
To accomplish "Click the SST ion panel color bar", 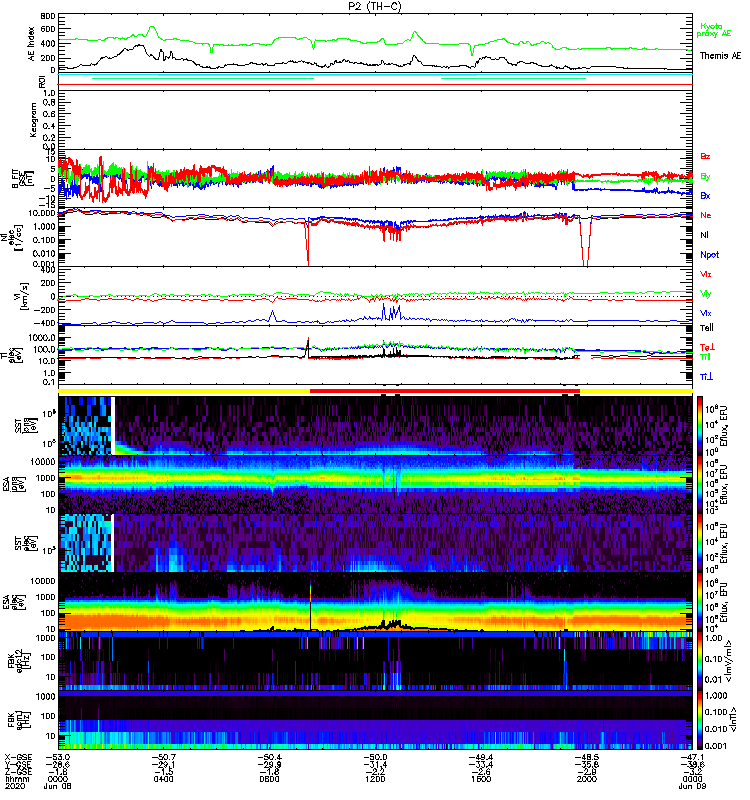I will 700,426.
